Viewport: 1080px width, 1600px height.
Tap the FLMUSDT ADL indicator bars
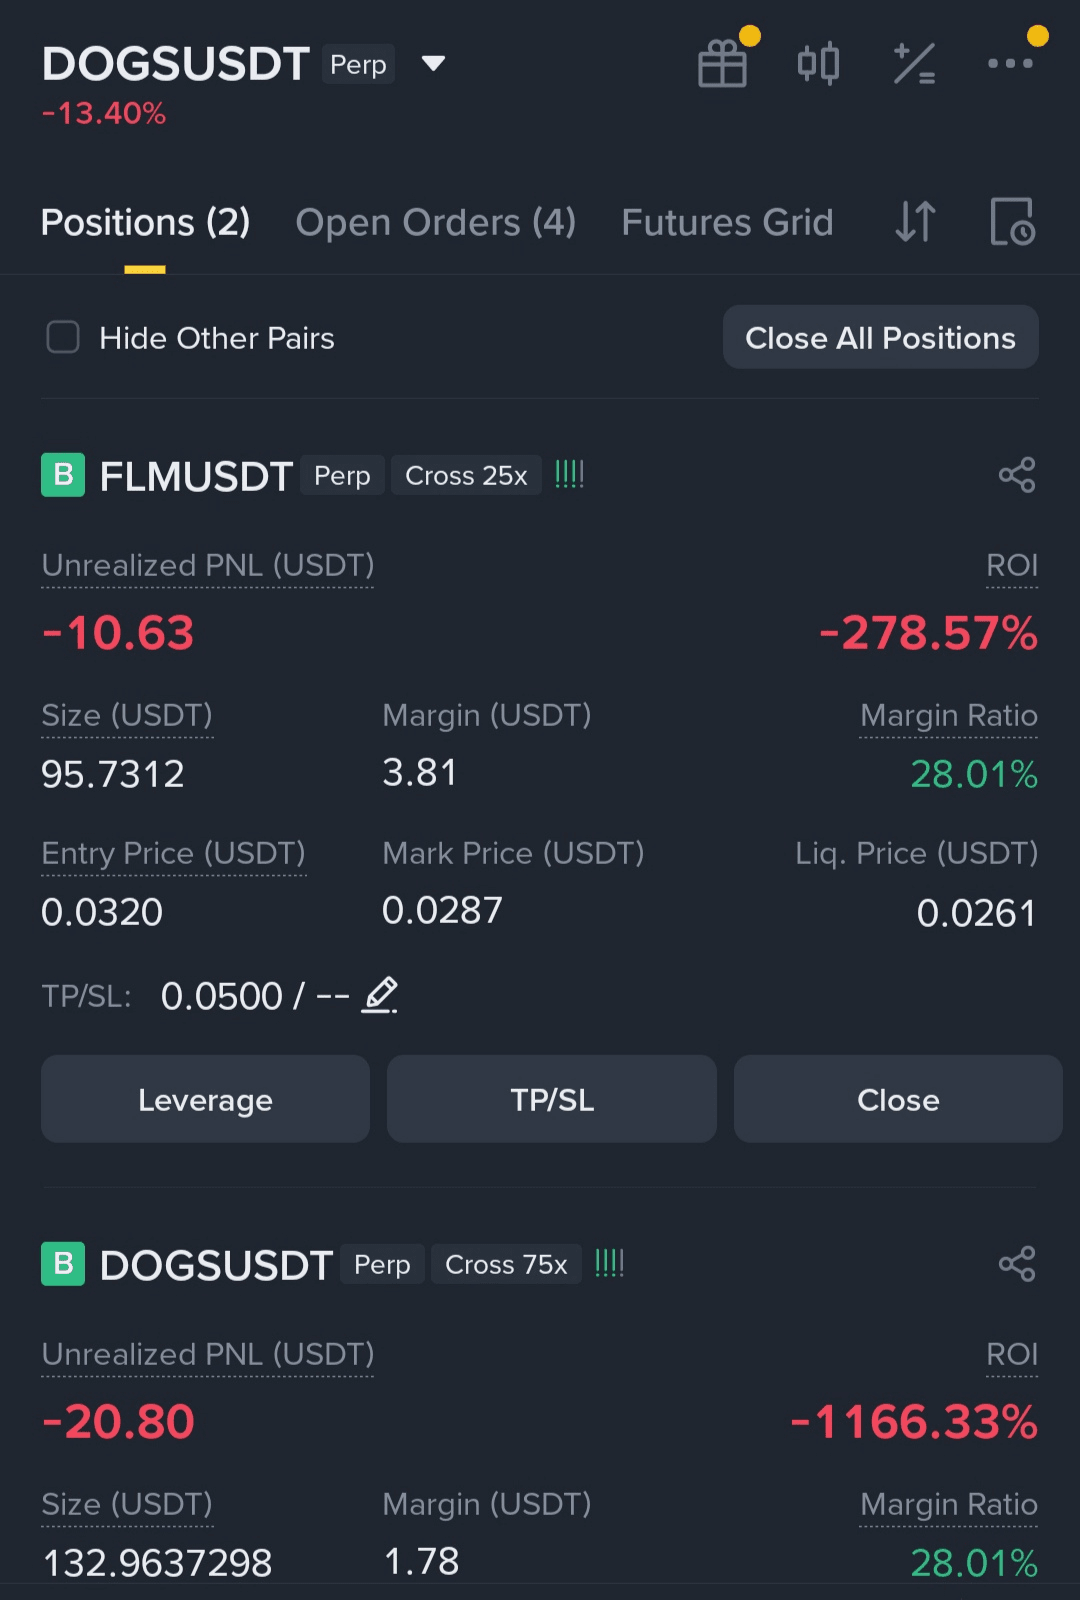click(x=569, y=474)
